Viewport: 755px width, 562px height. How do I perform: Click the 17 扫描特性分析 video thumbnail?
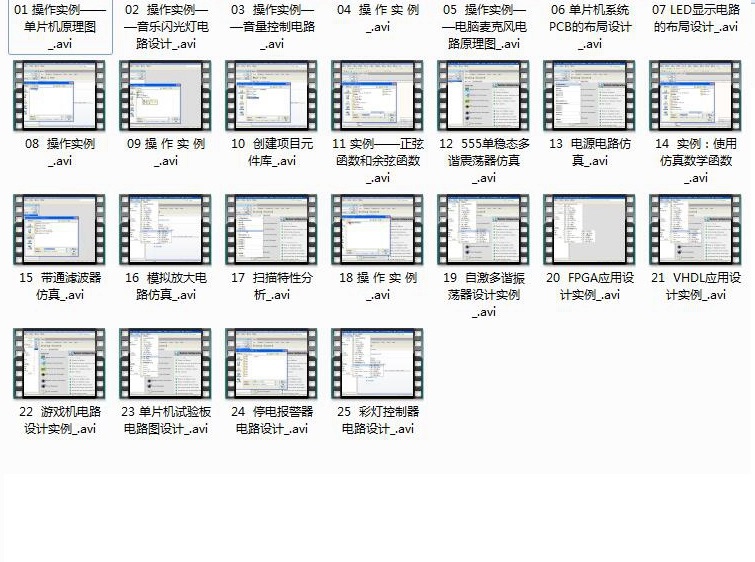click(x=271, y=229)
